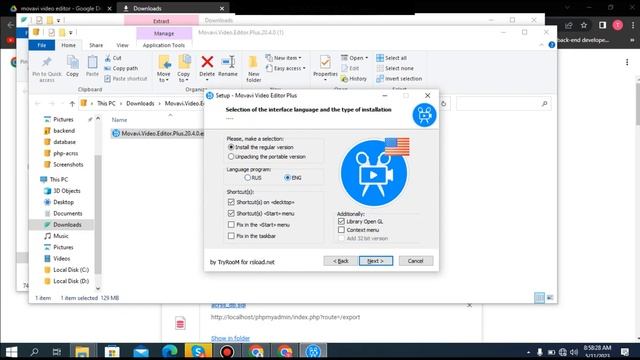The image size is (640, 360).
Task: Click Downloads in the address breadcrumb
Action: click(x=140, y=104)
